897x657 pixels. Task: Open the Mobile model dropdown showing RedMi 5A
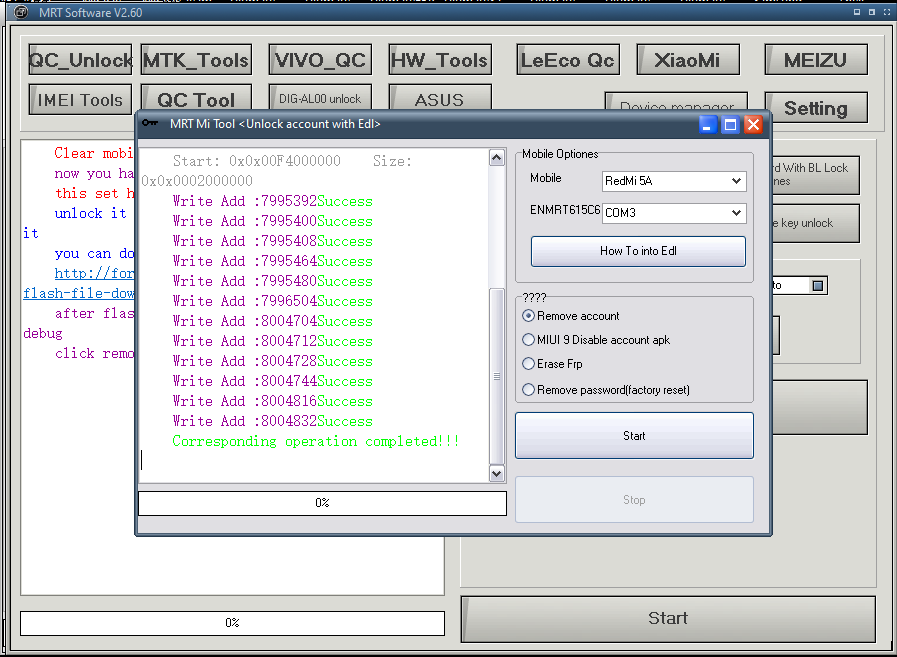click(x=674, y=181)
